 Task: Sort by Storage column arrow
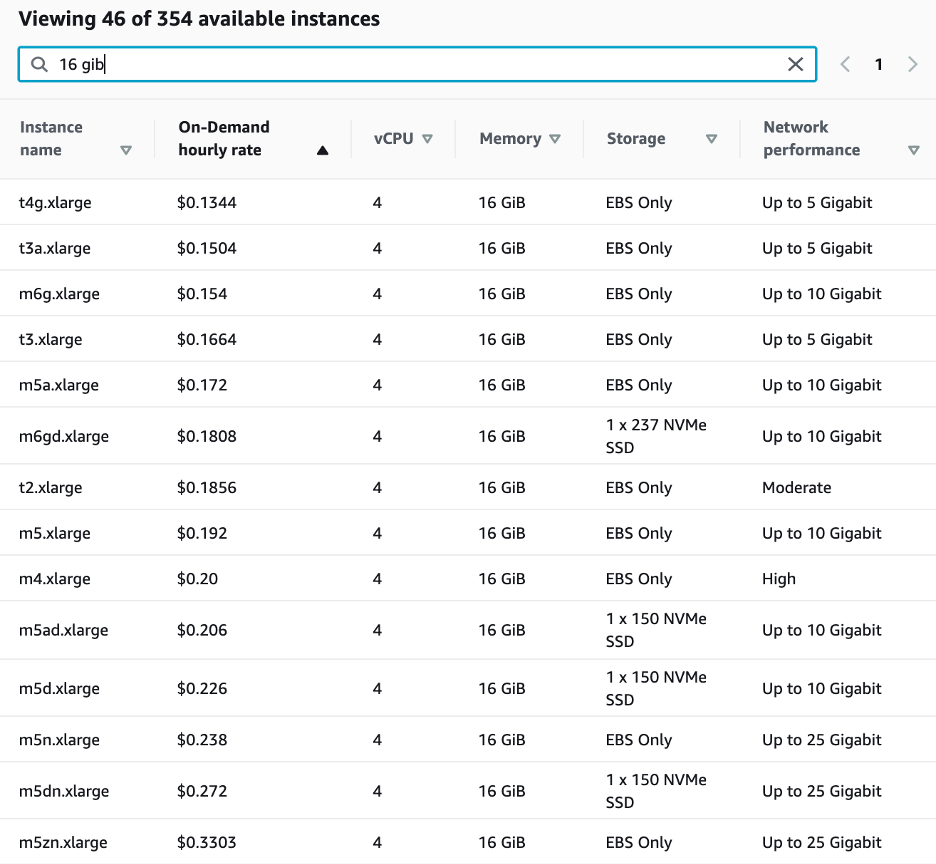pos(711,139)
